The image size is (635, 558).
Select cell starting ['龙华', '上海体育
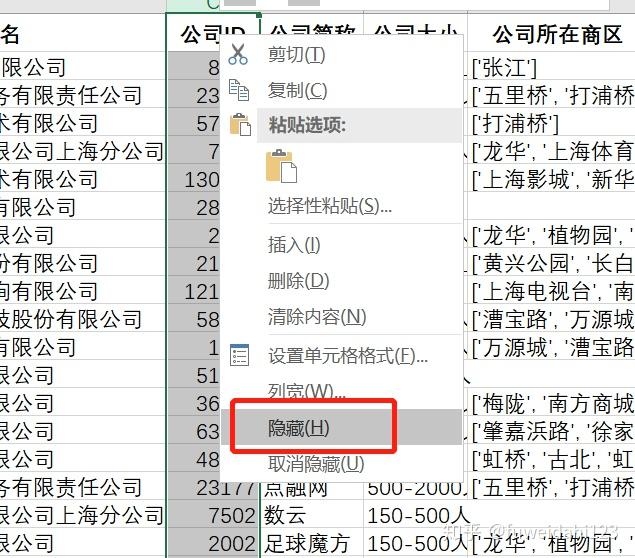click(552, 151)
